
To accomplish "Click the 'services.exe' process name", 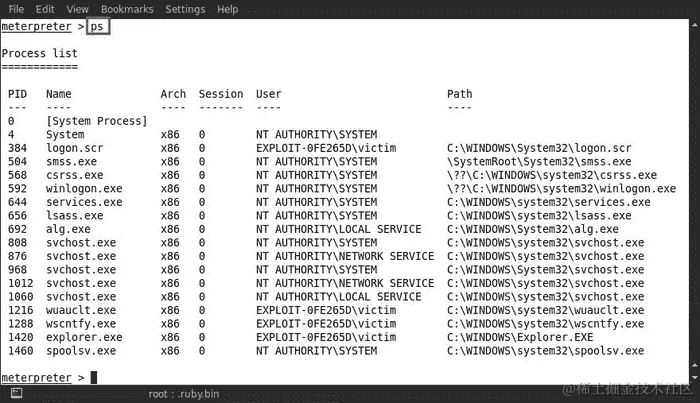I will coord(84,202).
